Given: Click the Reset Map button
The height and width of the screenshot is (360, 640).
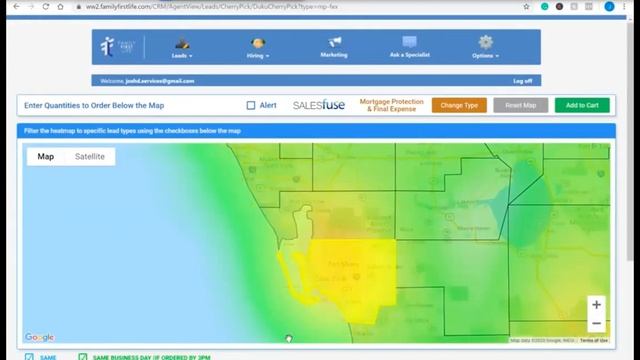Looking at the screenshot, I should pos(521,105).
